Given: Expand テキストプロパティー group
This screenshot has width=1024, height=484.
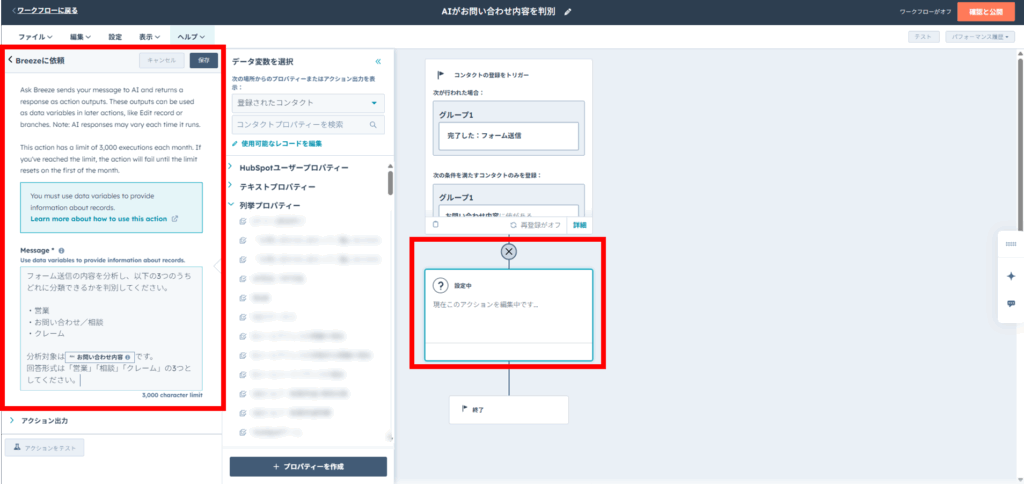Looking at the screenshot, I should [277, 187].
